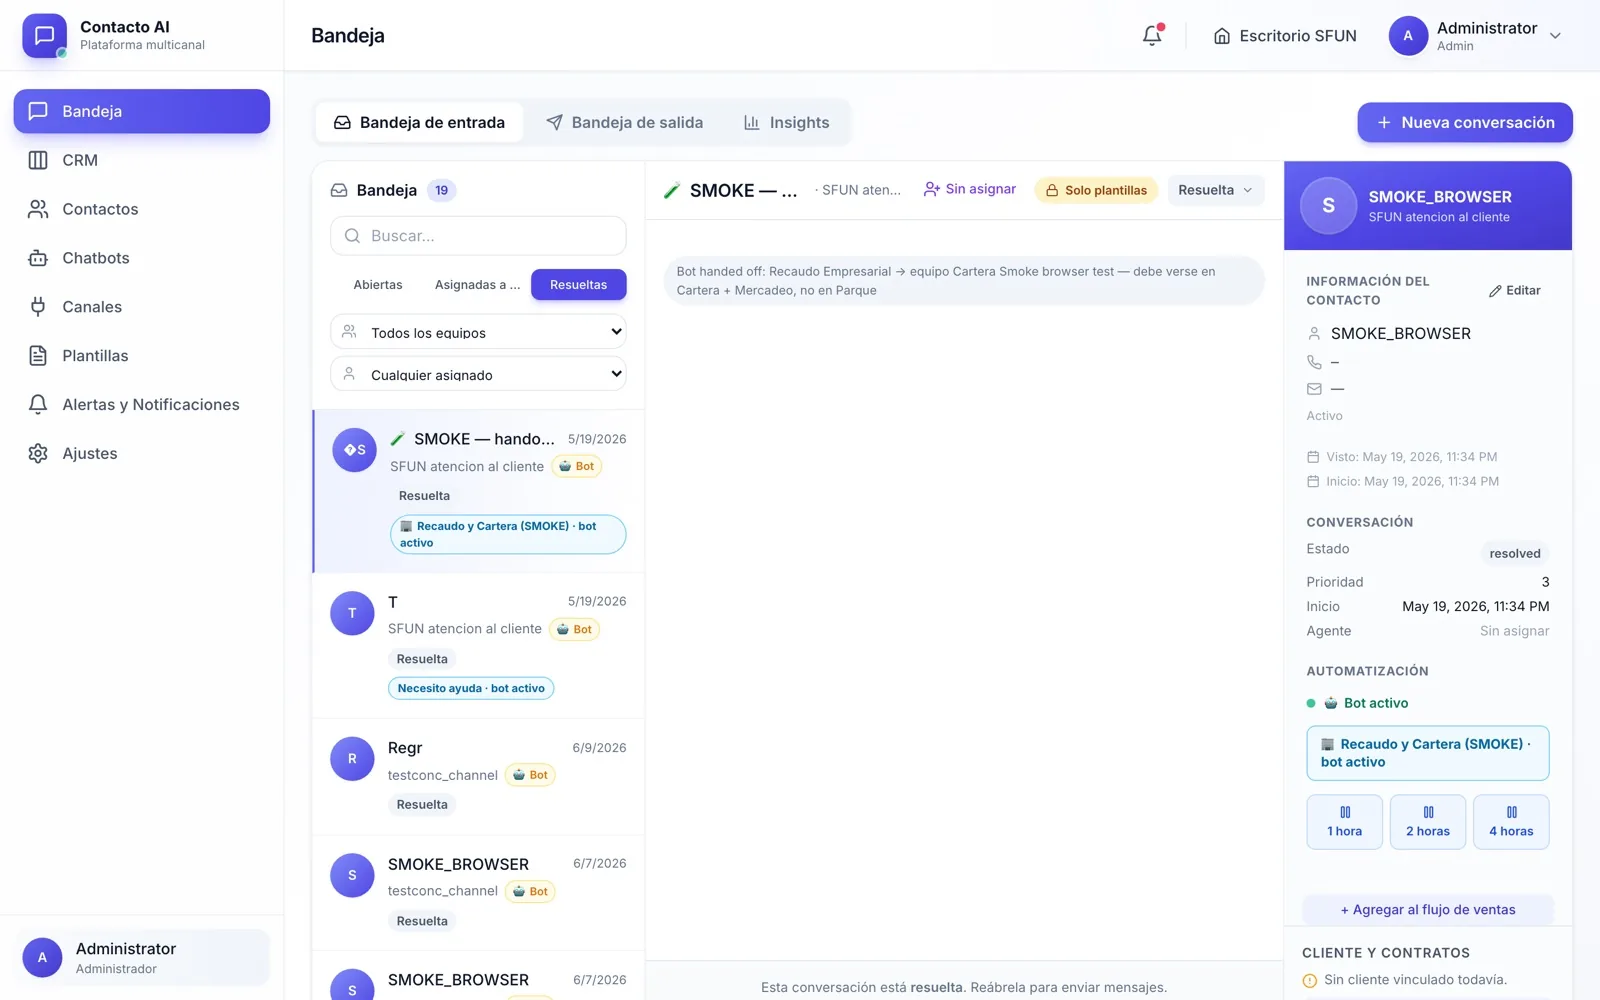Click the Administrator profile card at bottom
The width and height of the screenshot is (1600, 1000).
pyautogui.click(x=143, y=958)
